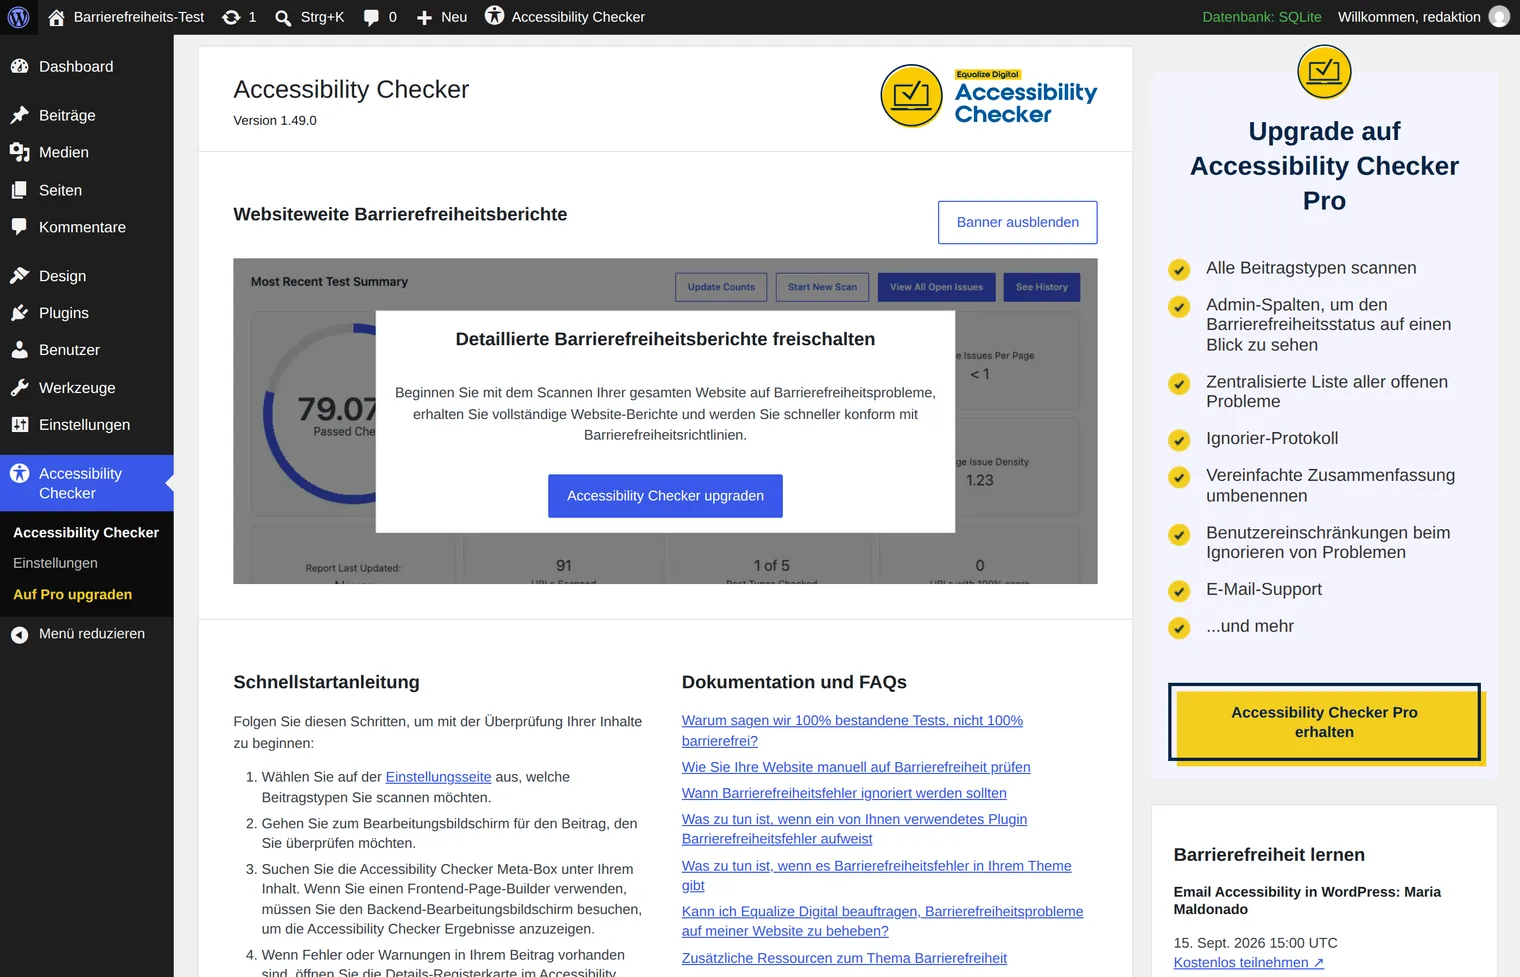Click the Design paintbrush icon

pyautogui.click(x=19, y=276)
